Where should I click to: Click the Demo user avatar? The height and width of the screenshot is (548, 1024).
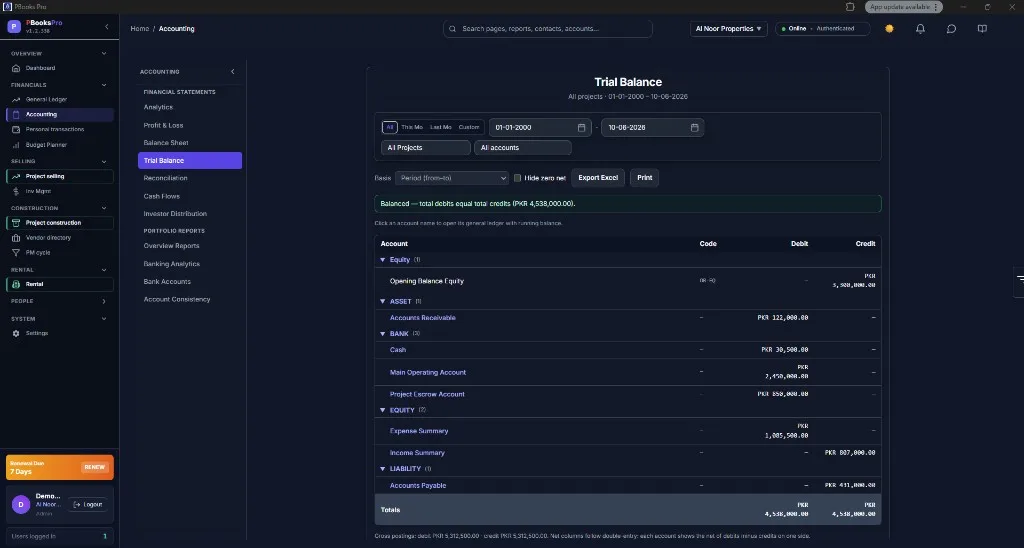coord(21,504)
